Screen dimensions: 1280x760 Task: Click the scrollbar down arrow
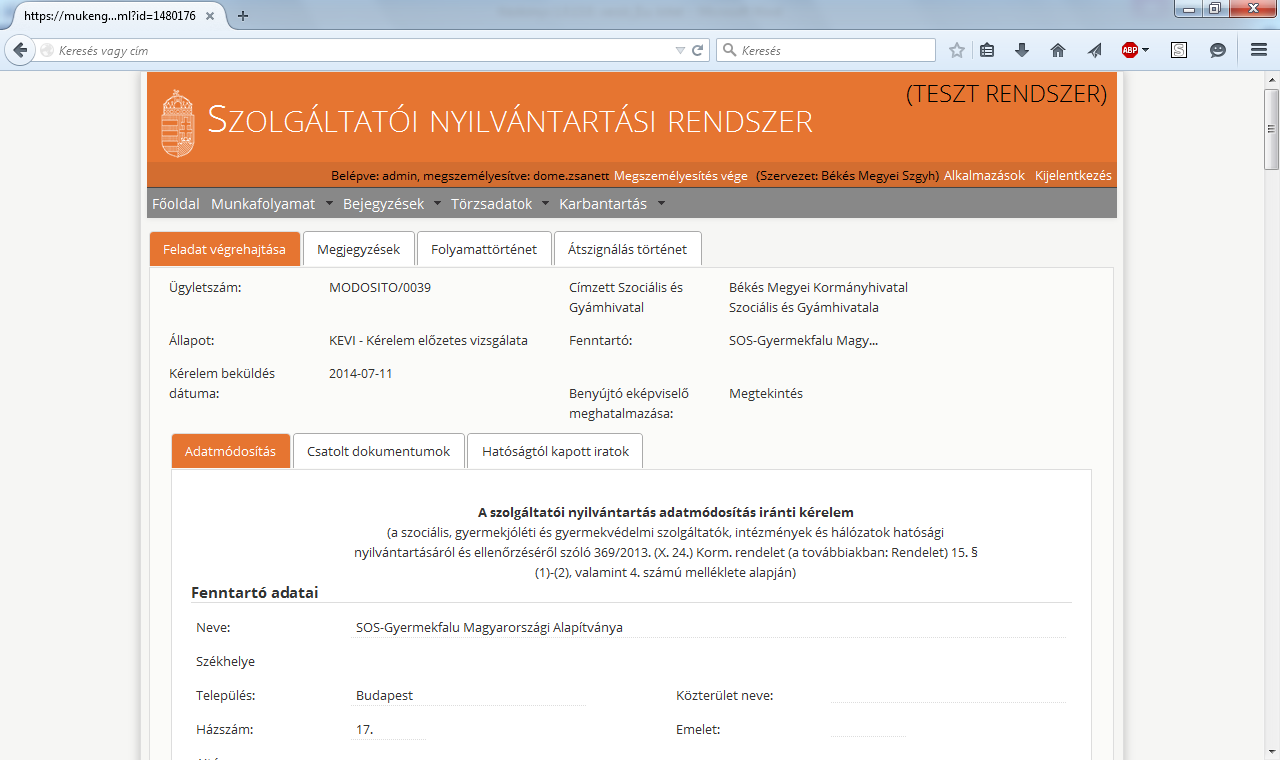[1271, 751]
